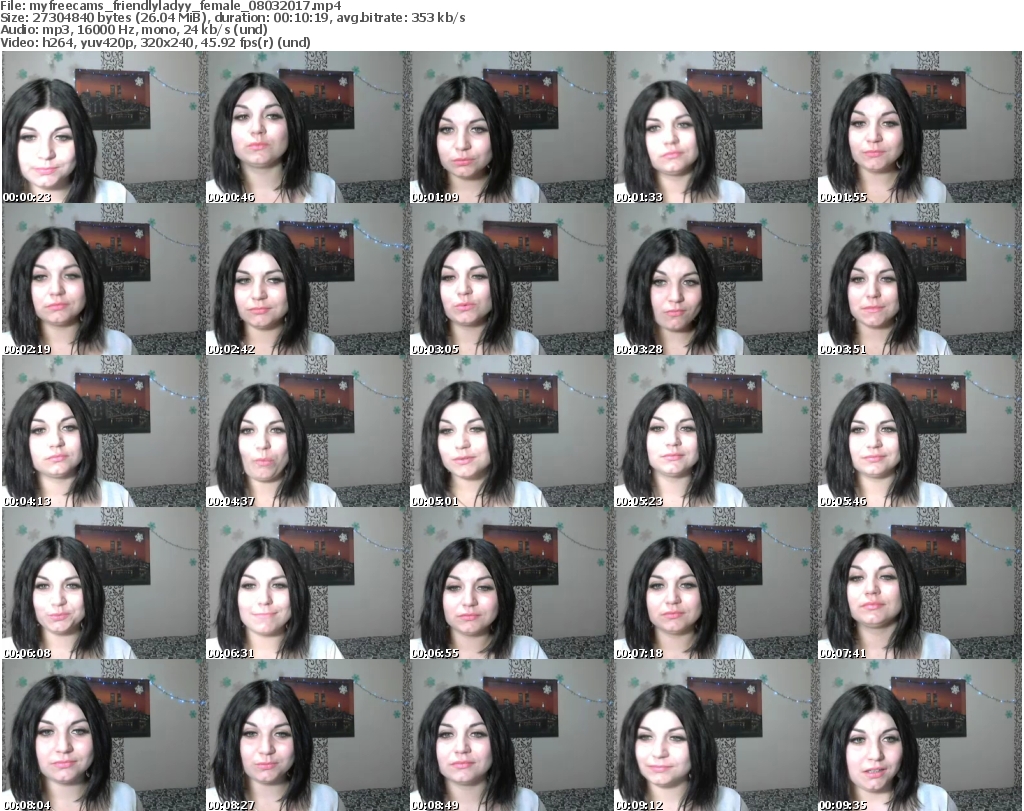Select the thumbnail frame at 00:01:55
This screenshot has width=1024, height=811.
(x=920, y=127)
